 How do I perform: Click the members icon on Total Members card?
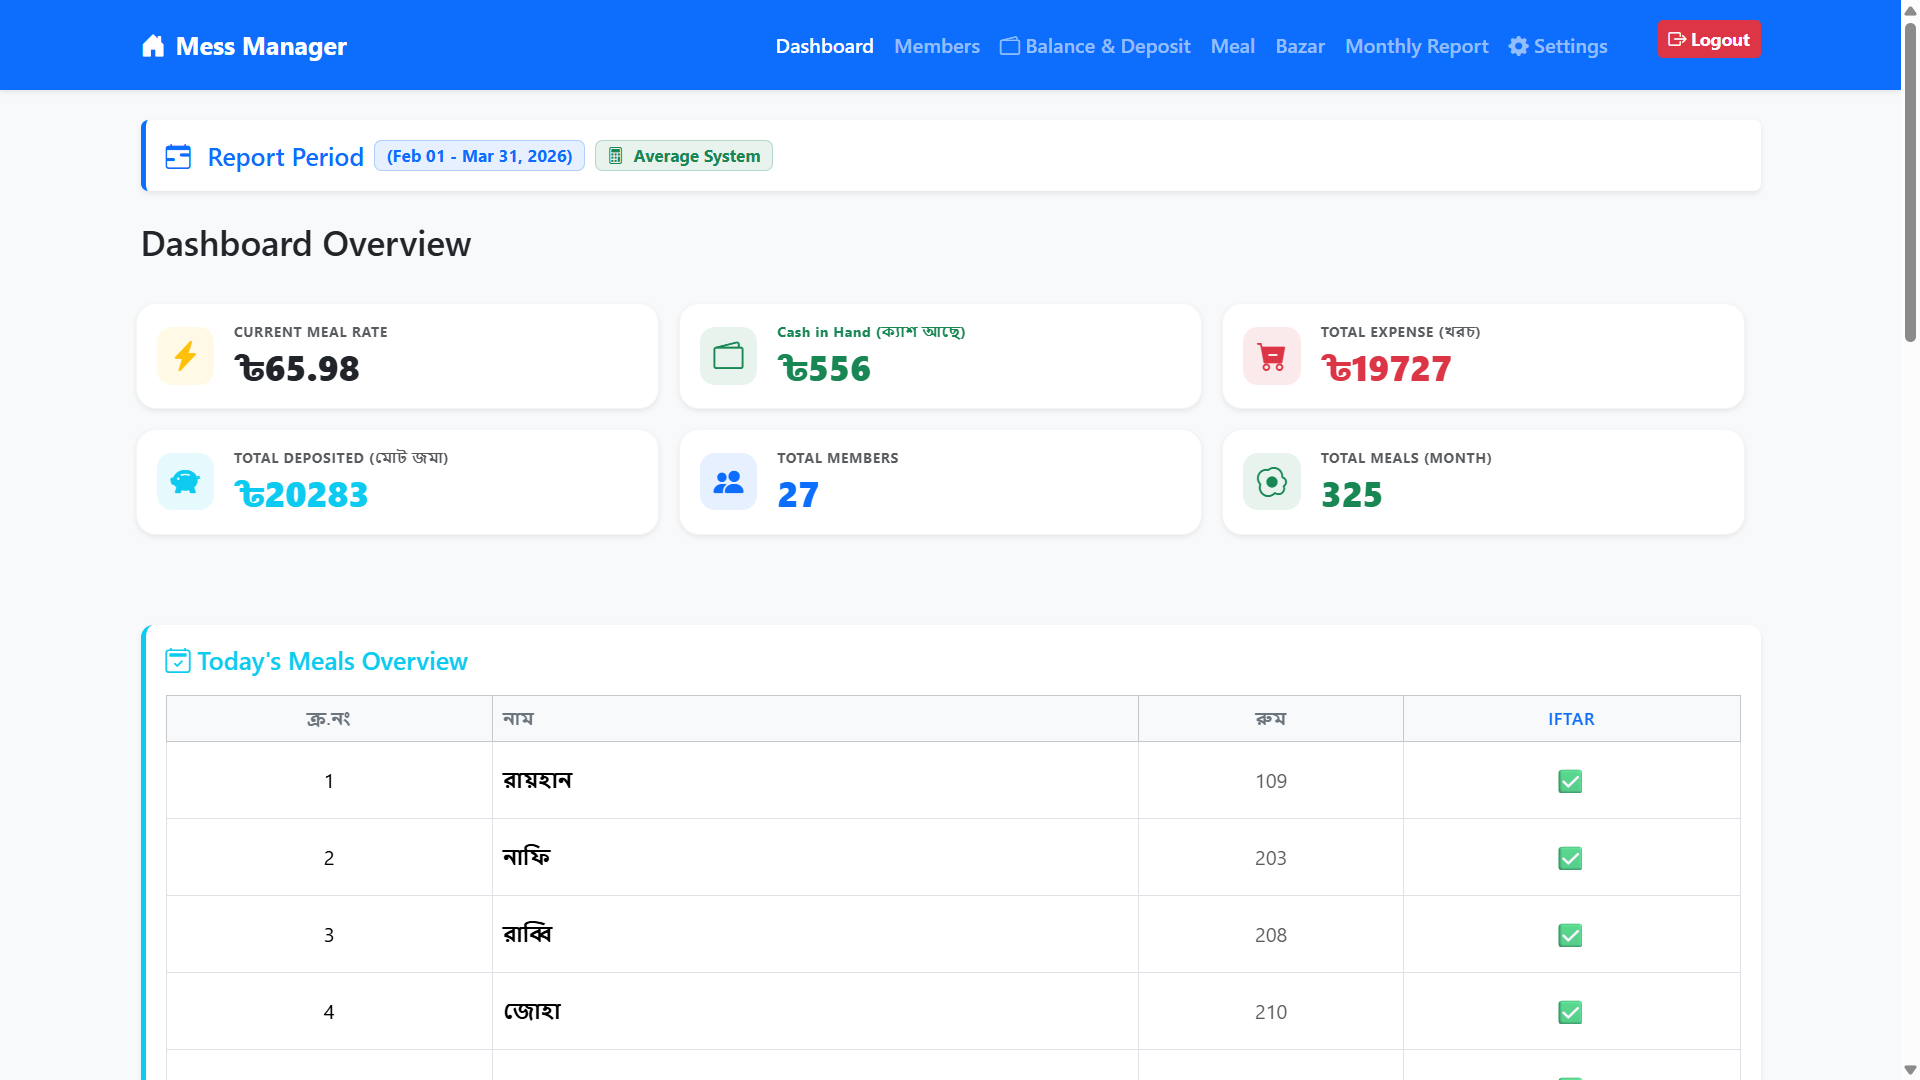[x=728, y=482]
